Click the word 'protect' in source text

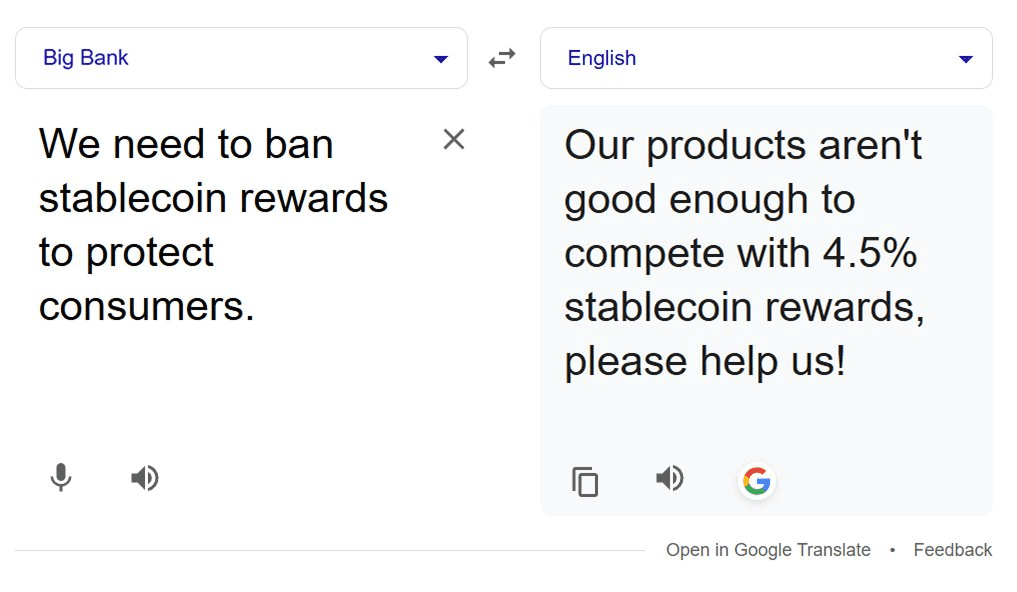[x=150, y=253]
